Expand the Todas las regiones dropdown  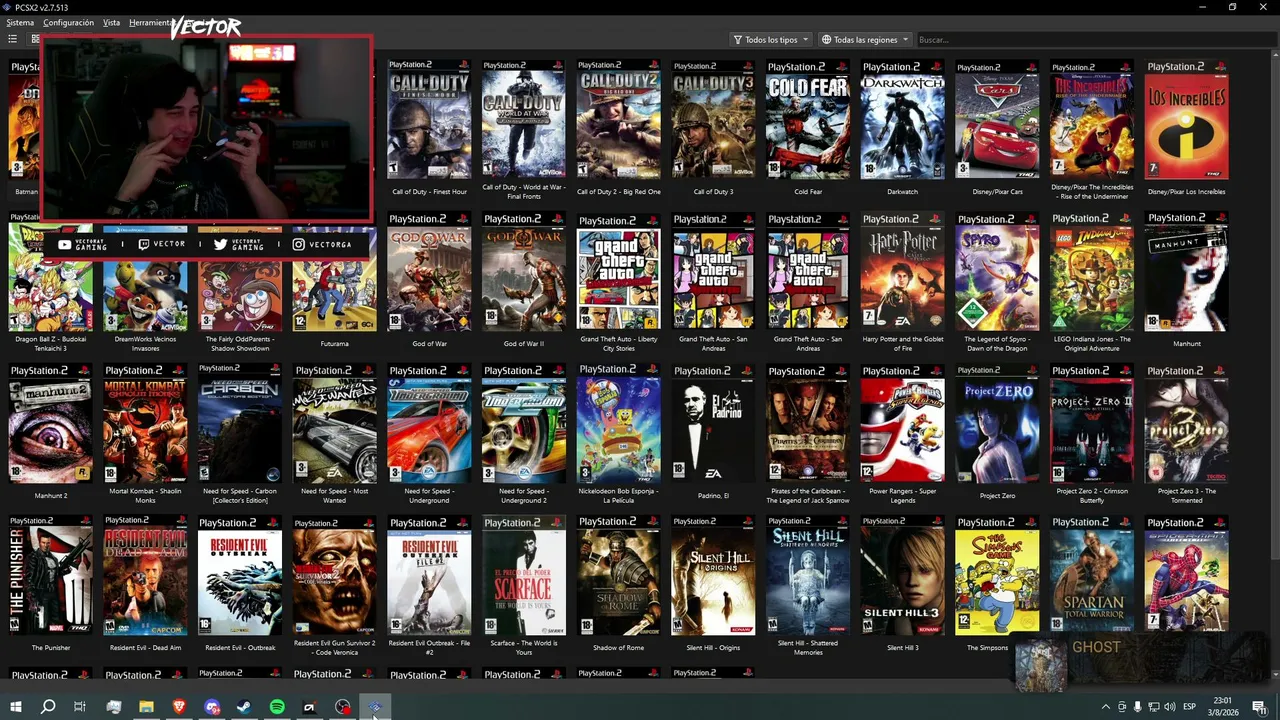tap(865, 39)
